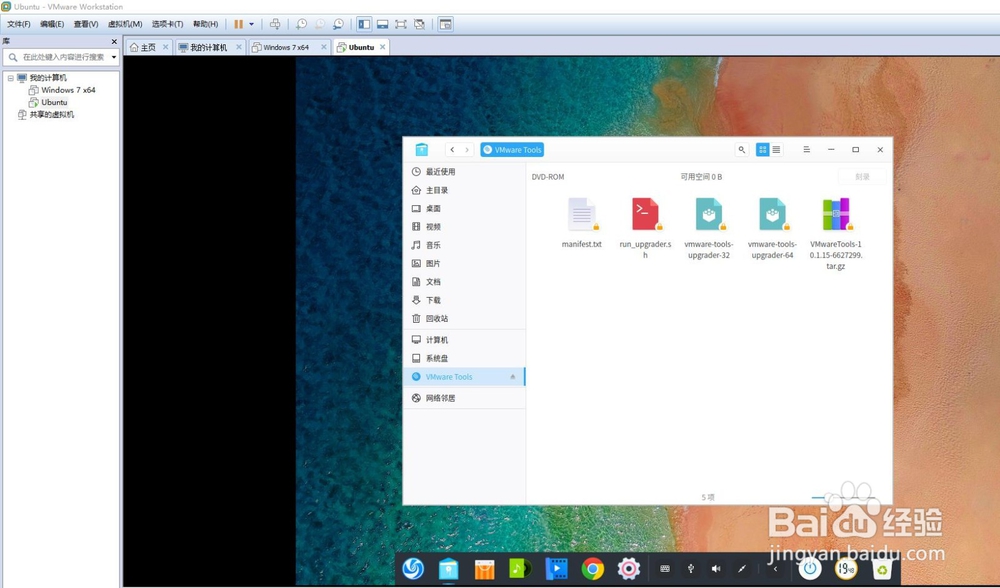Select the VMwareTools tar.gz archive thumbnail
This screenshot has height=588, width=1000.
pos(835,214)
